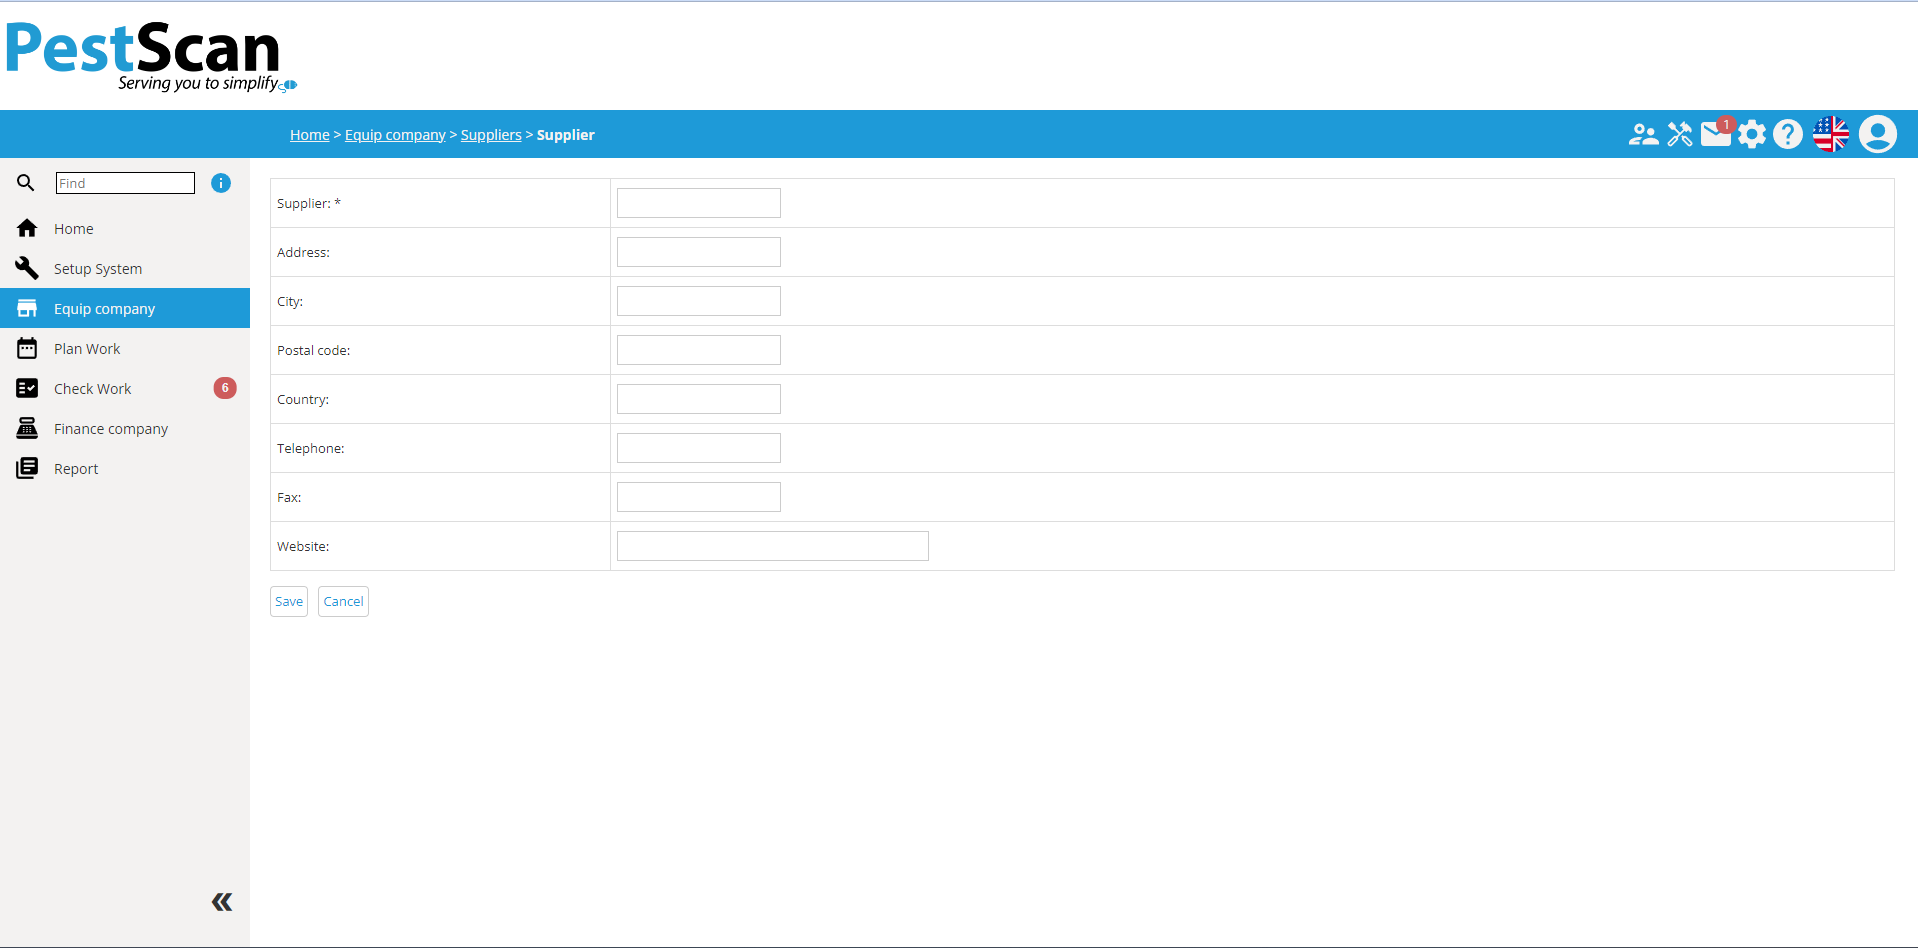Open the user profile avatar icon
The height and width of the screenshot is (948, 1918).
coord(1878,134)
